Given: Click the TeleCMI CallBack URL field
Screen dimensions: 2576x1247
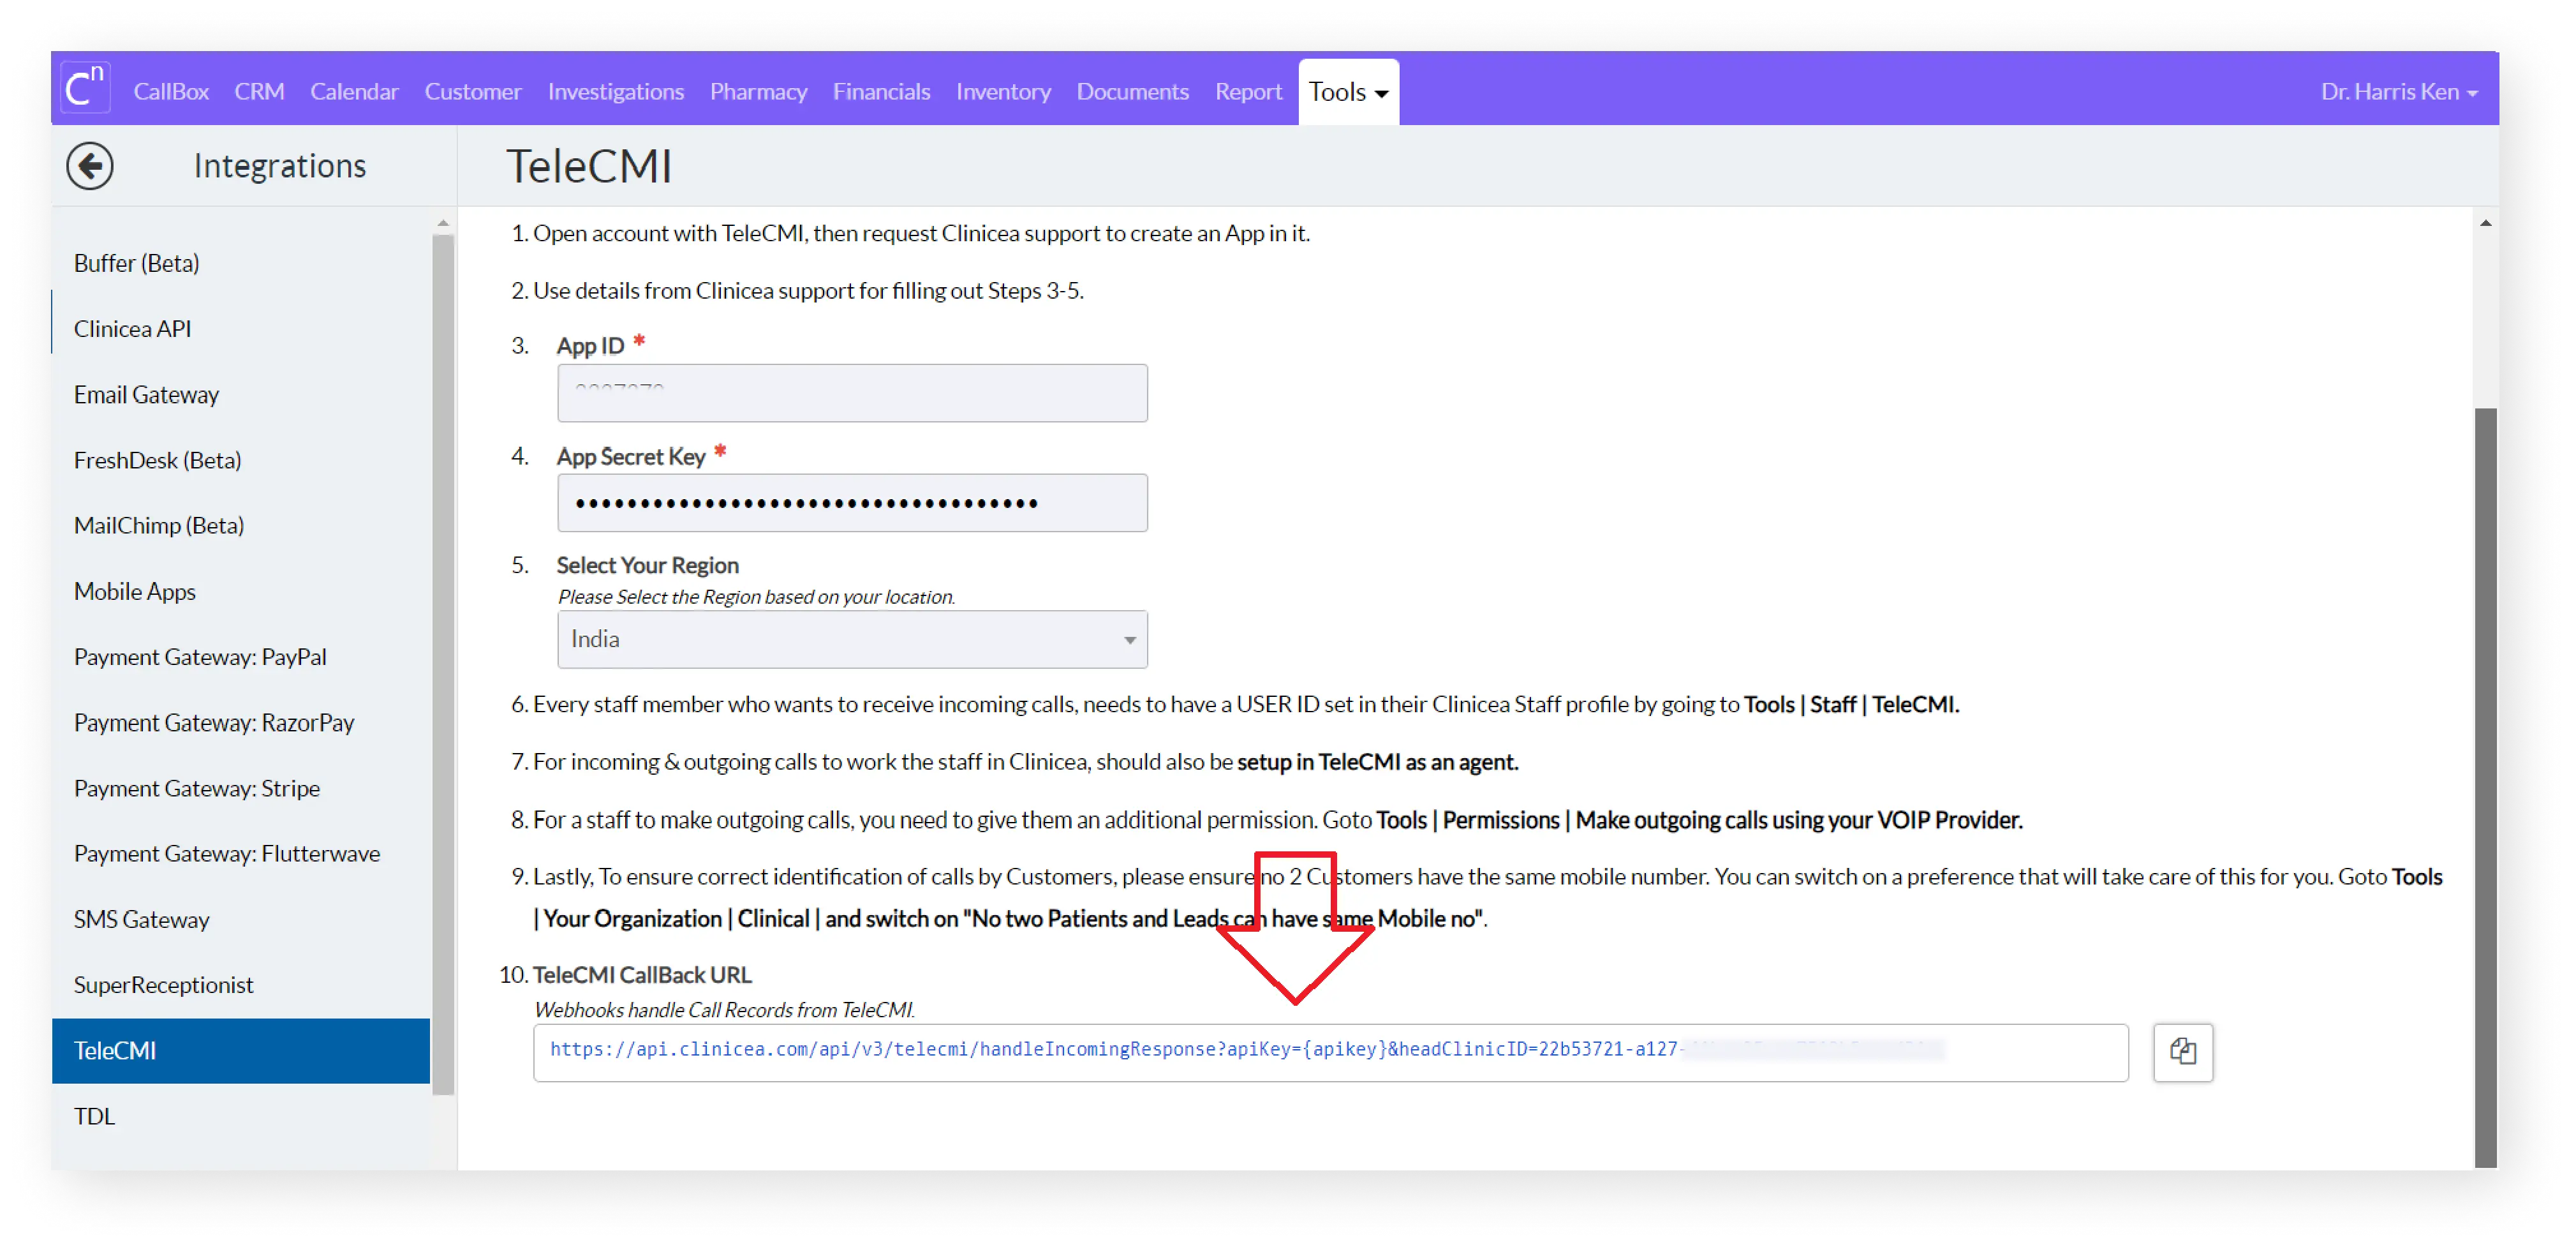Looking at the screenshot, I should (x=1330, y=1052).
